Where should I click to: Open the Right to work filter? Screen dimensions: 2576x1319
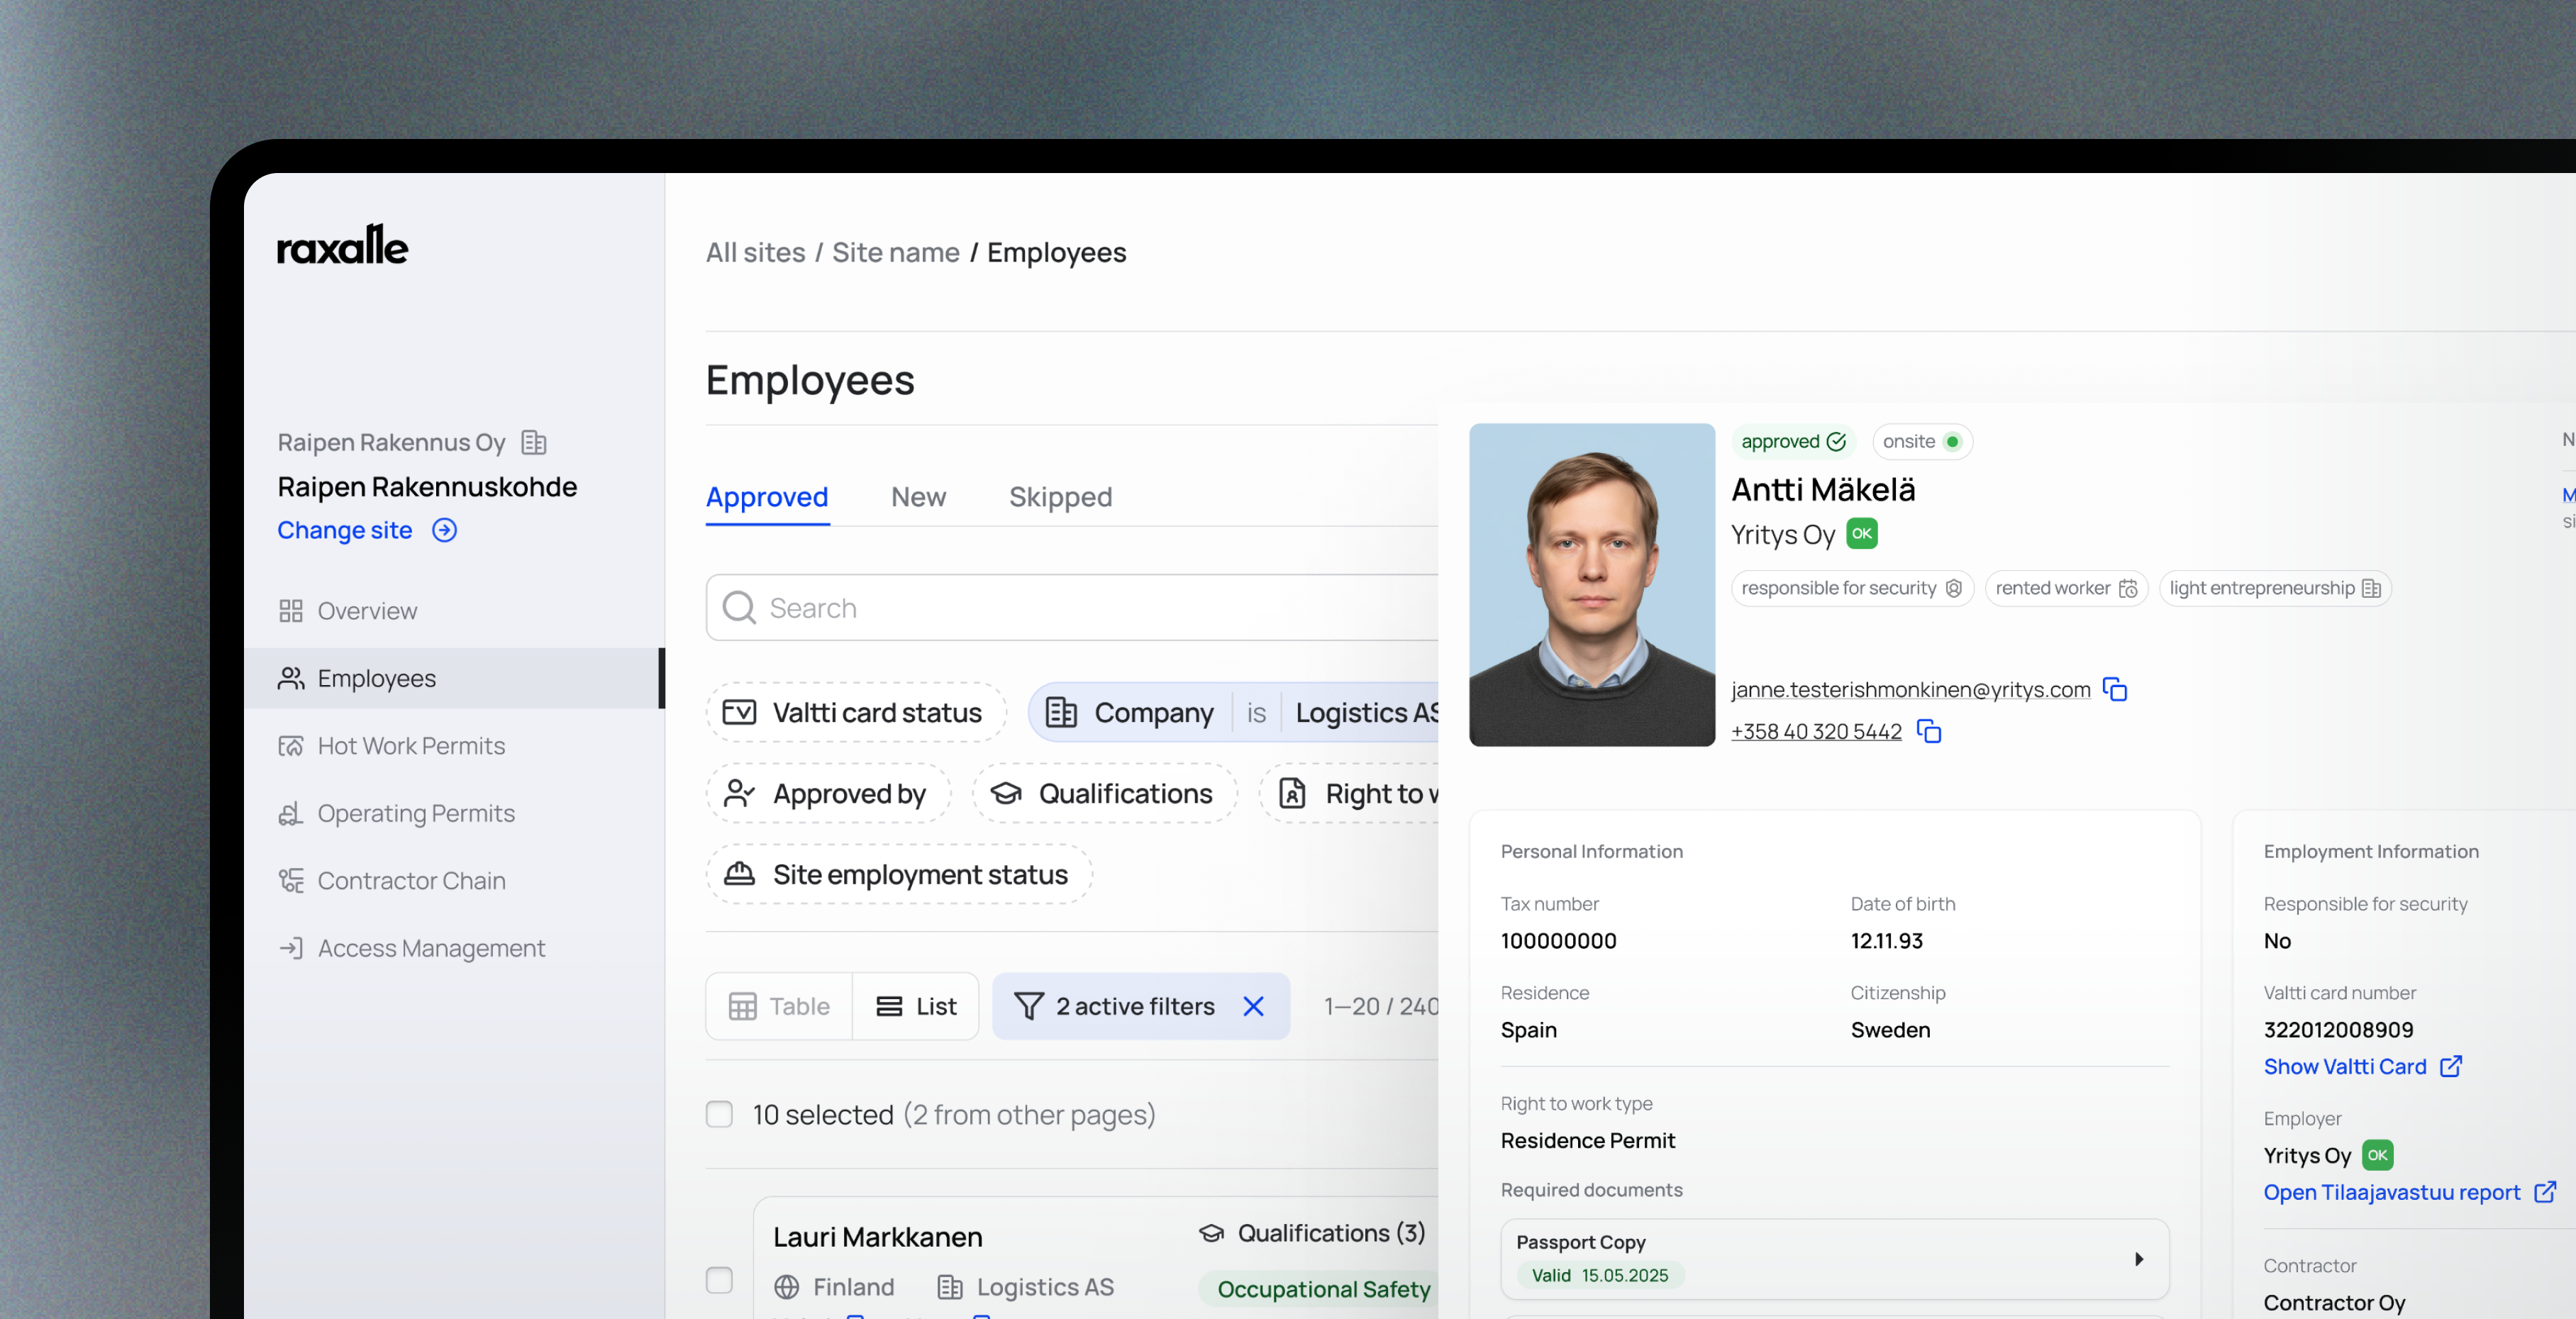pyautogui.click(x=1350, y=793)
